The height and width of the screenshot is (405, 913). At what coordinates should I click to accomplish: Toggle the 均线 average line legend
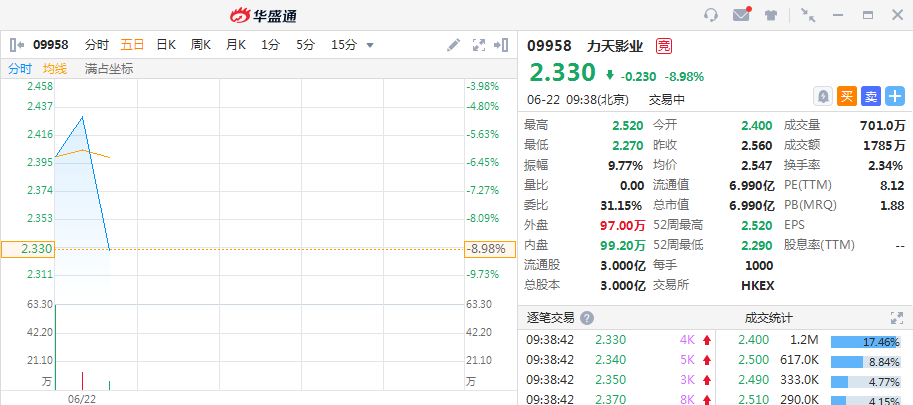[x=55, y=69]
